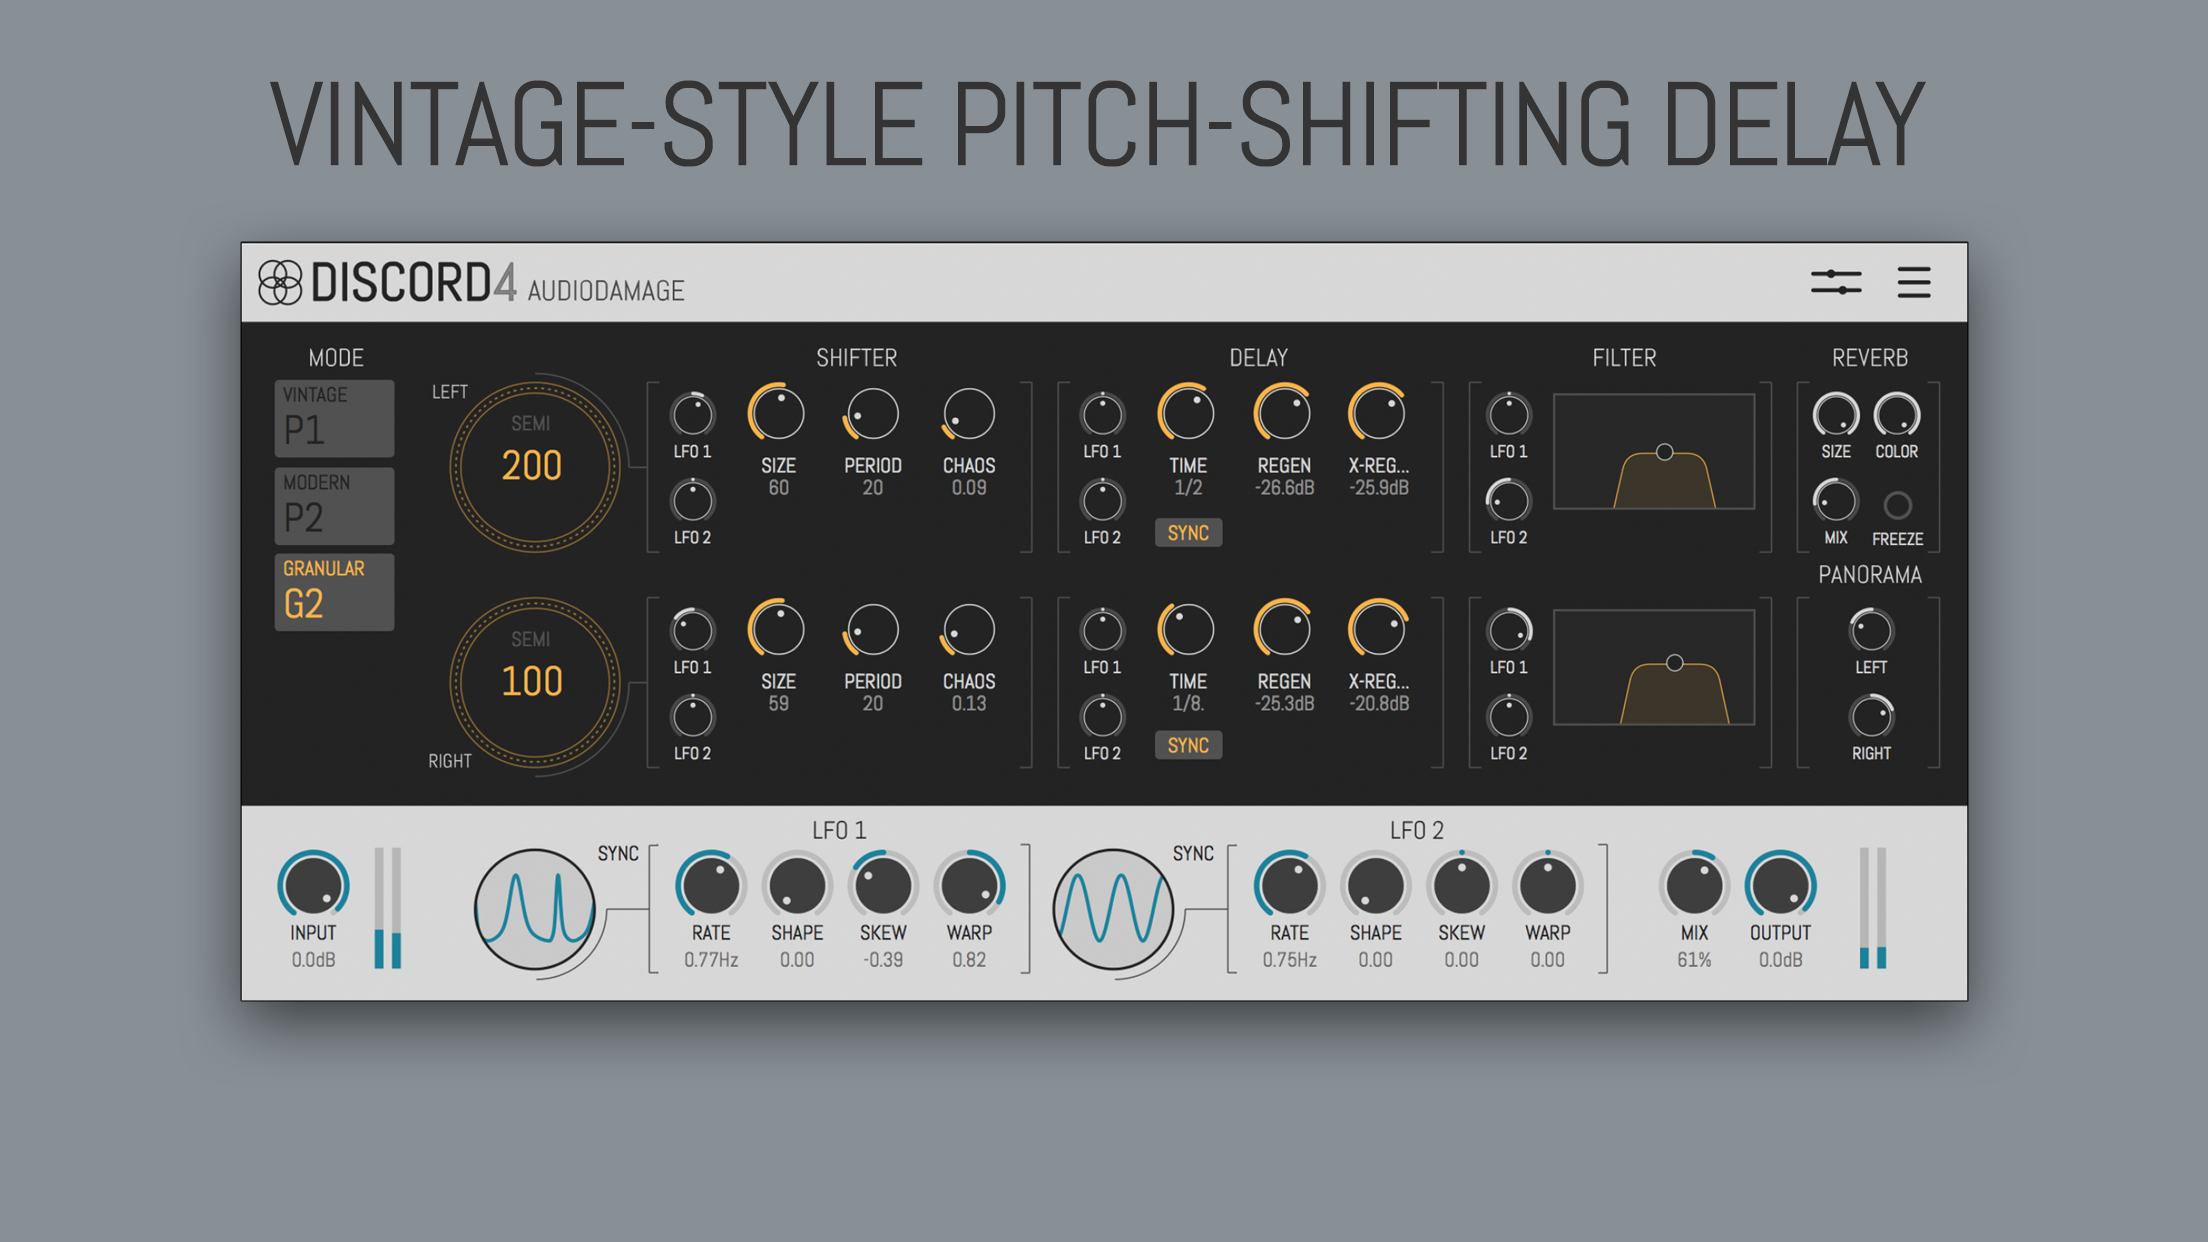Toggle right delay SYNC button
Image resolution: width=2208 pixels, height=1242 pixels.
[1188, 746]
